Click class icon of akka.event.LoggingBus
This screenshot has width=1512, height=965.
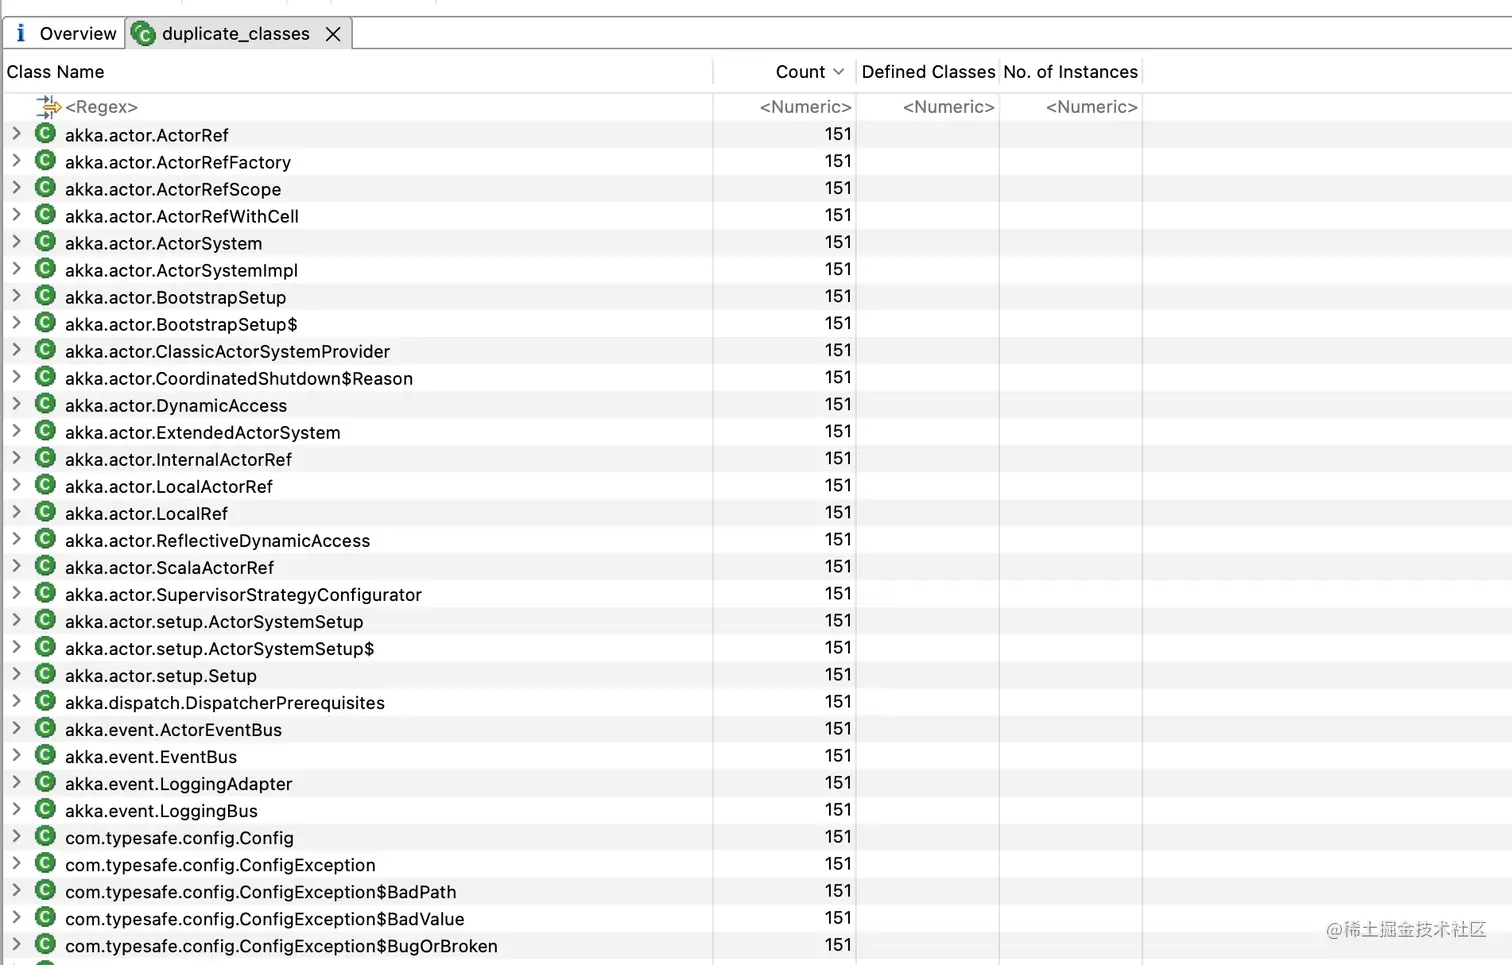(x=45, y=808)
